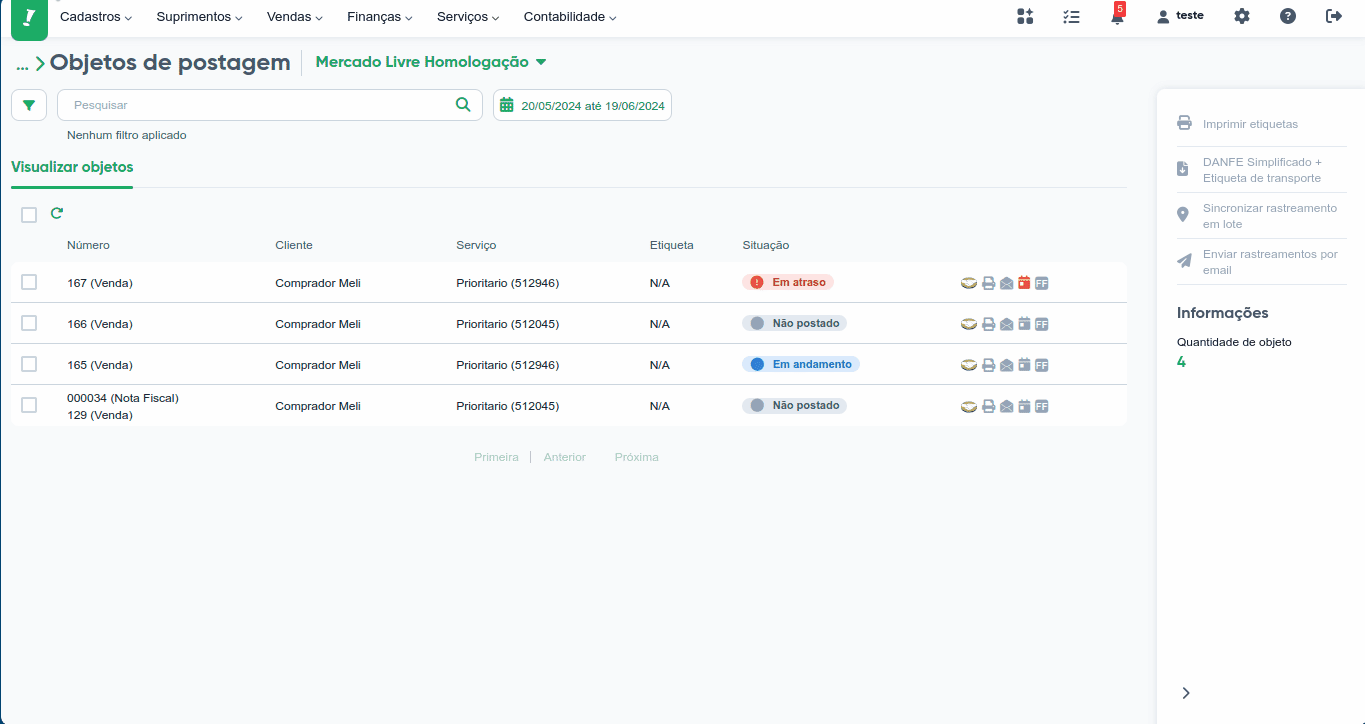Expand the Cadastros menu
1365x724 pixels.
tap(96, 17)
